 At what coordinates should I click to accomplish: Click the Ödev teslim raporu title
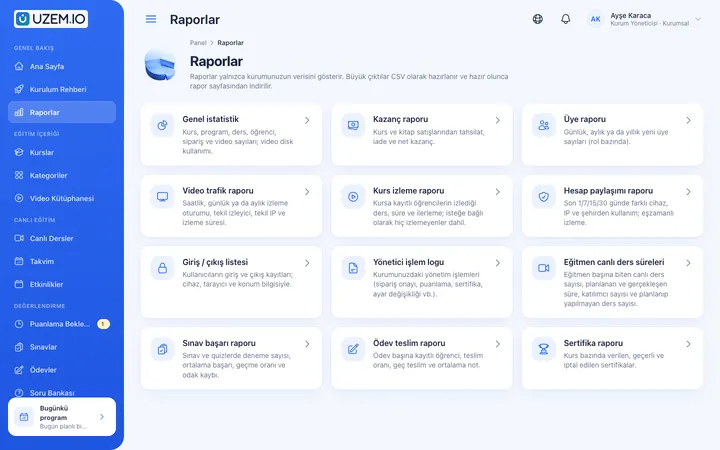pyautogui.click(x=409, y=343)
